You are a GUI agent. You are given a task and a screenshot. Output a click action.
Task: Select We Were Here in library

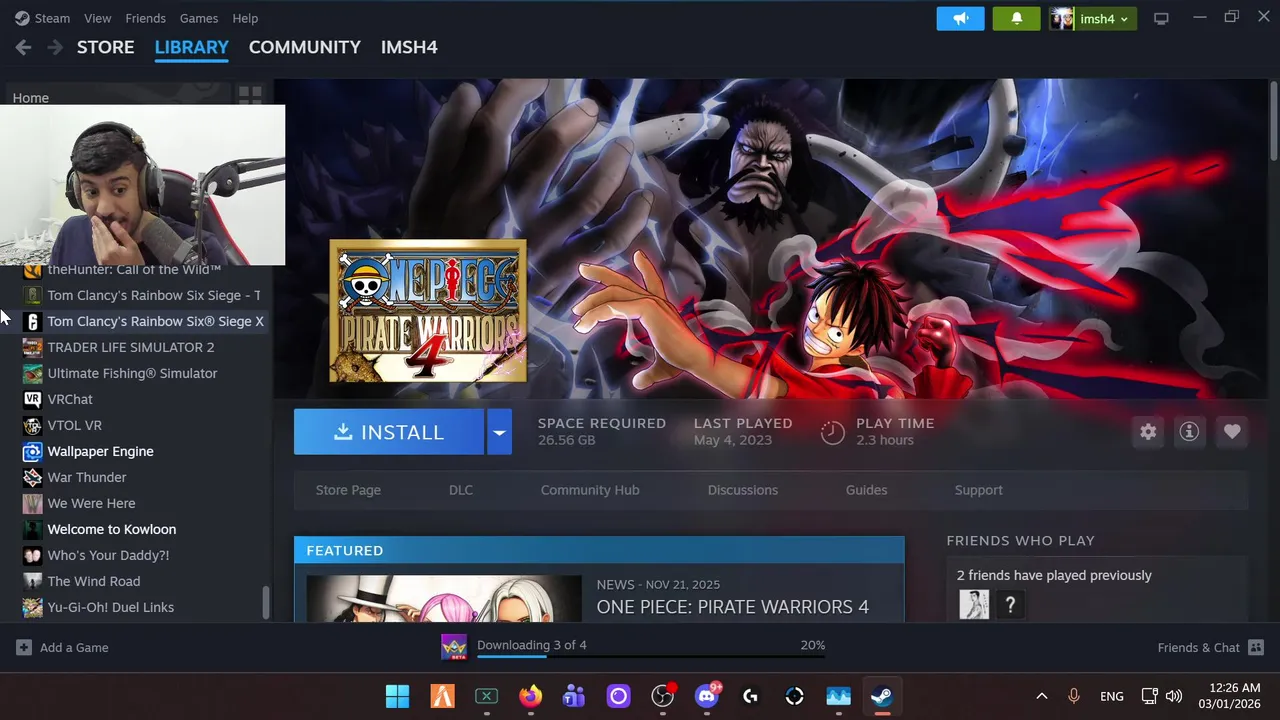pos(91,503)
